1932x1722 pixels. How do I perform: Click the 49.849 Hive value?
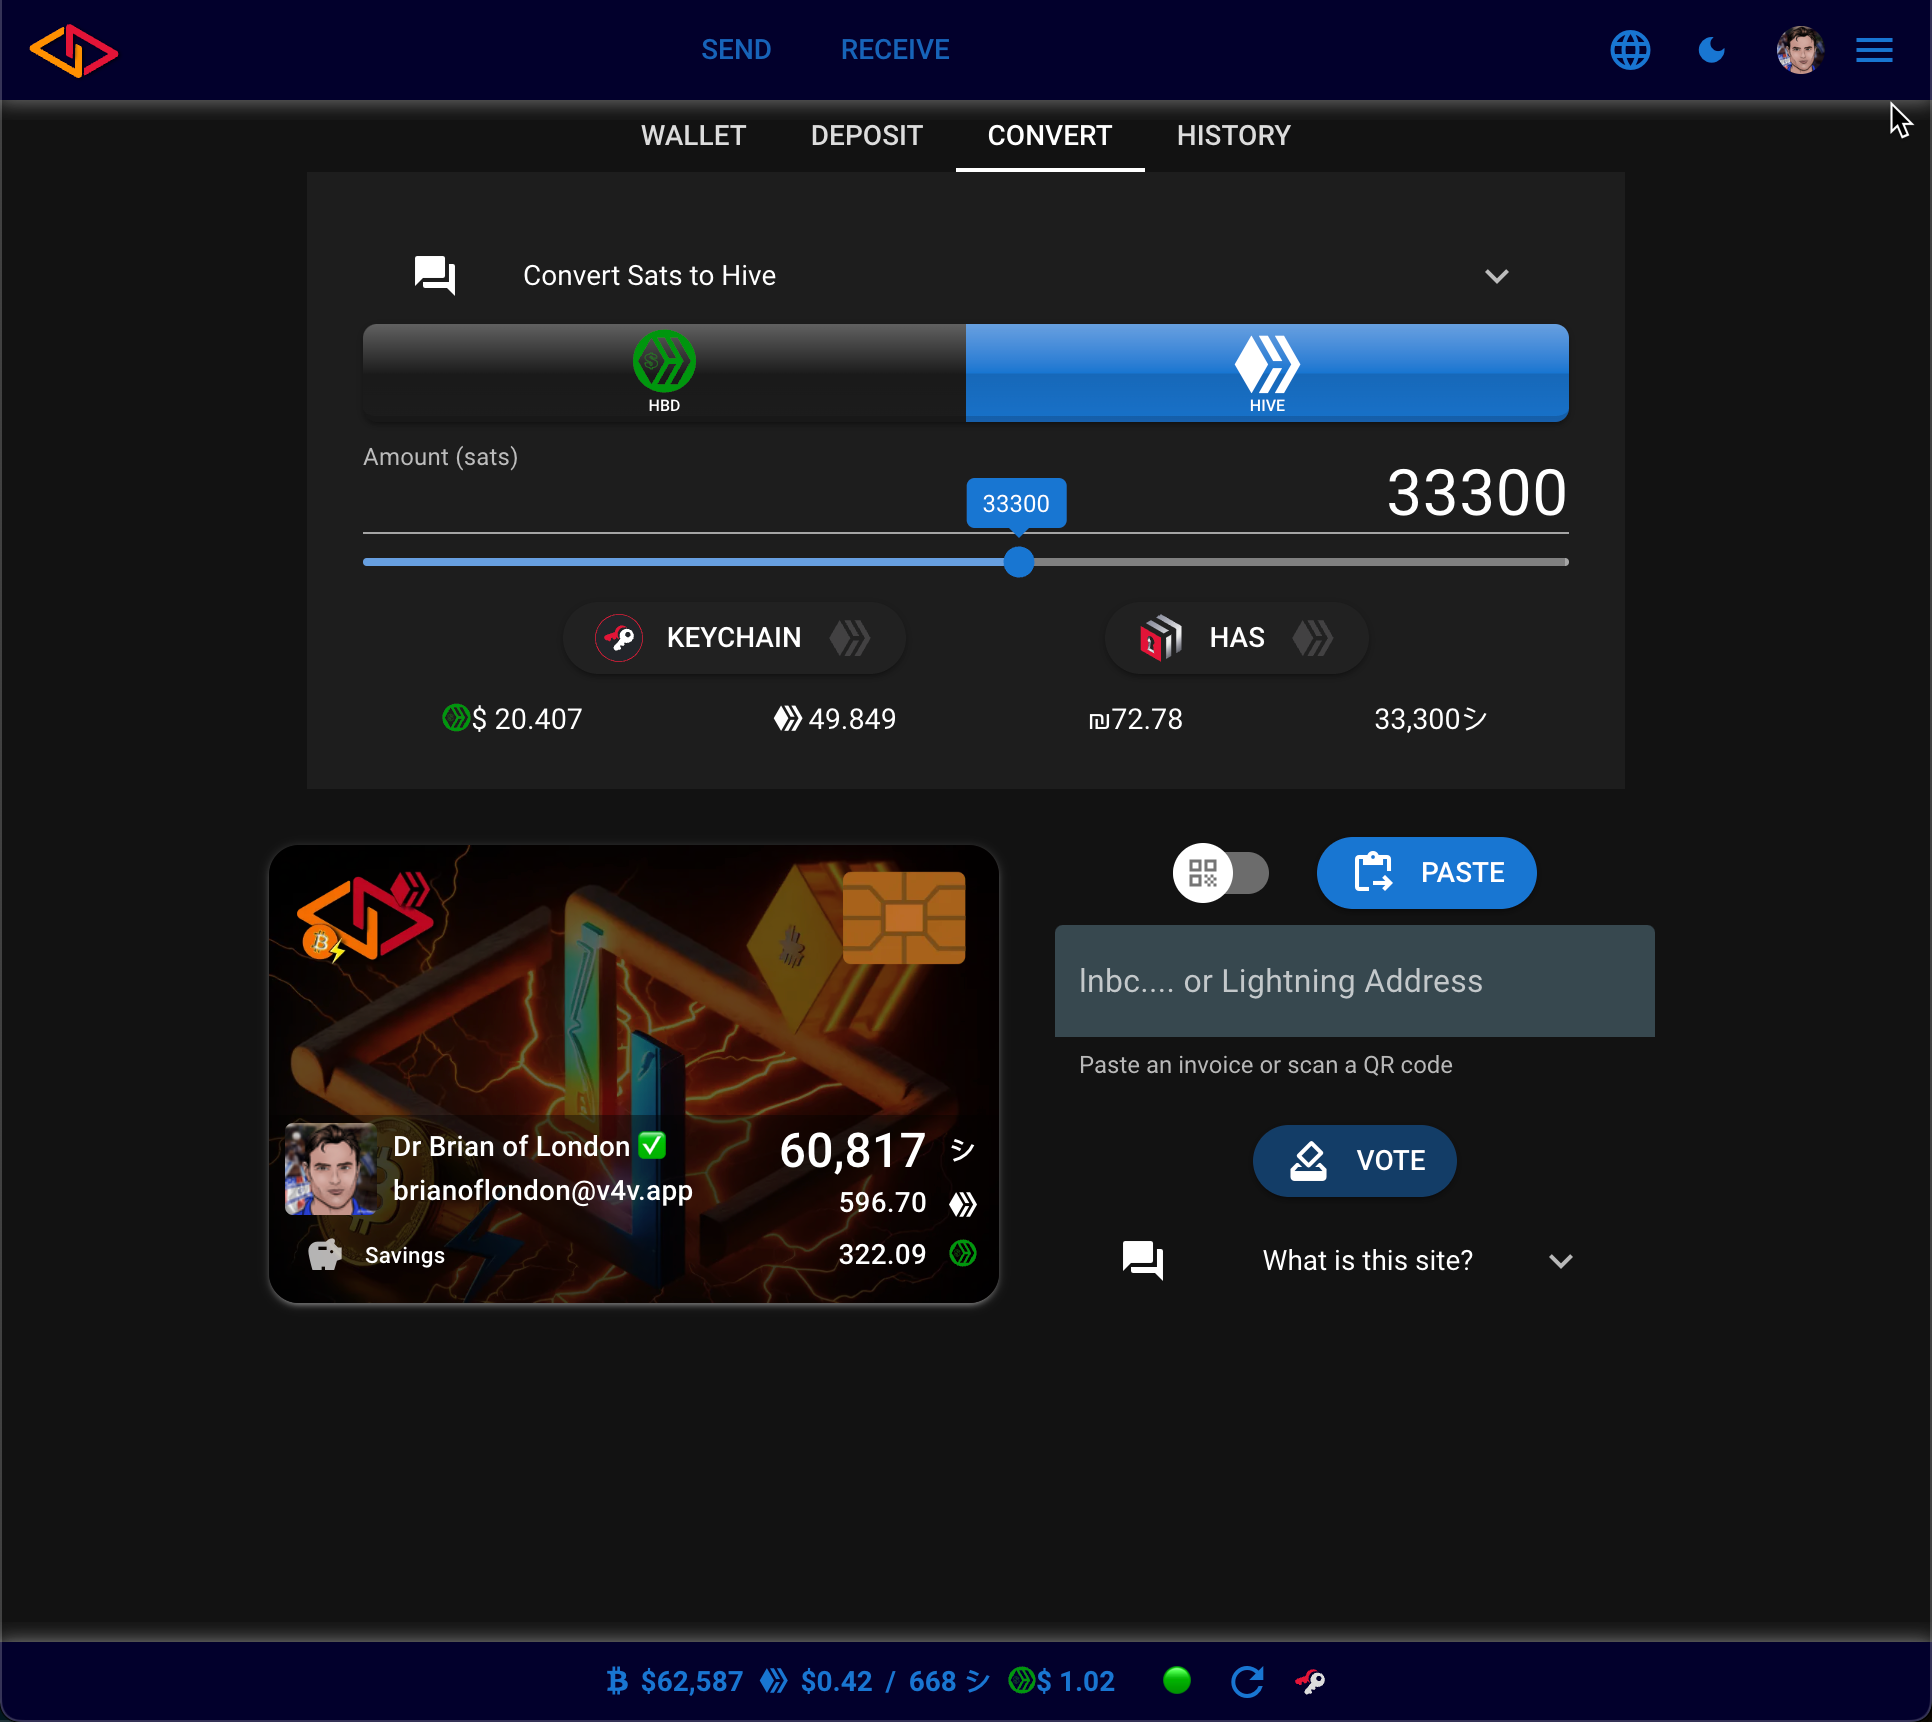click(x=852, y=719)
